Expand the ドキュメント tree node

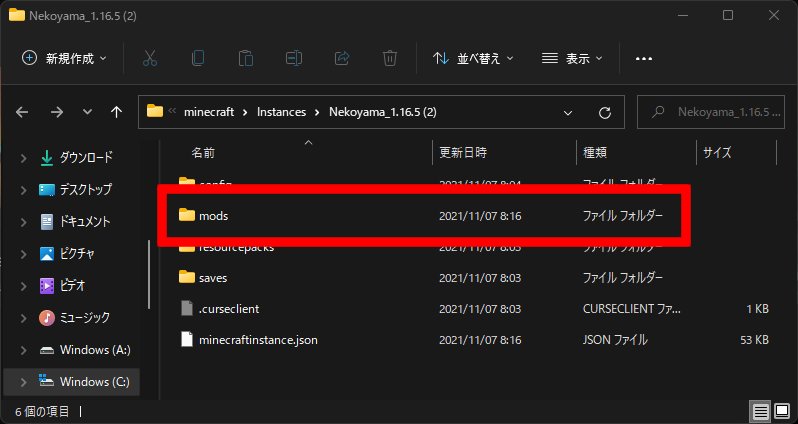[x=23, y=222]
